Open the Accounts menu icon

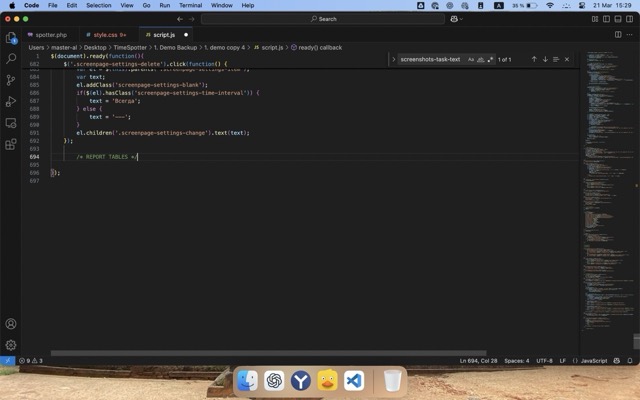pos(11,324)
